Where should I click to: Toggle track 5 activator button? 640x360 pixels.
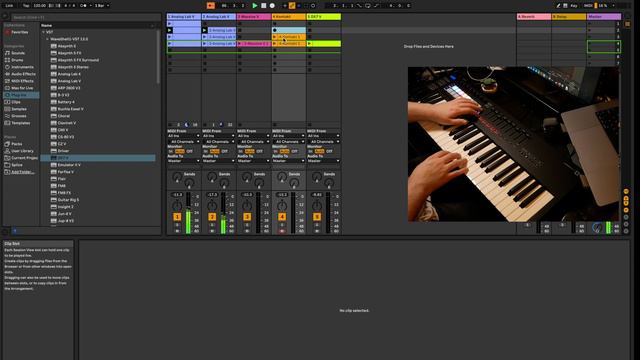point(317,217)
